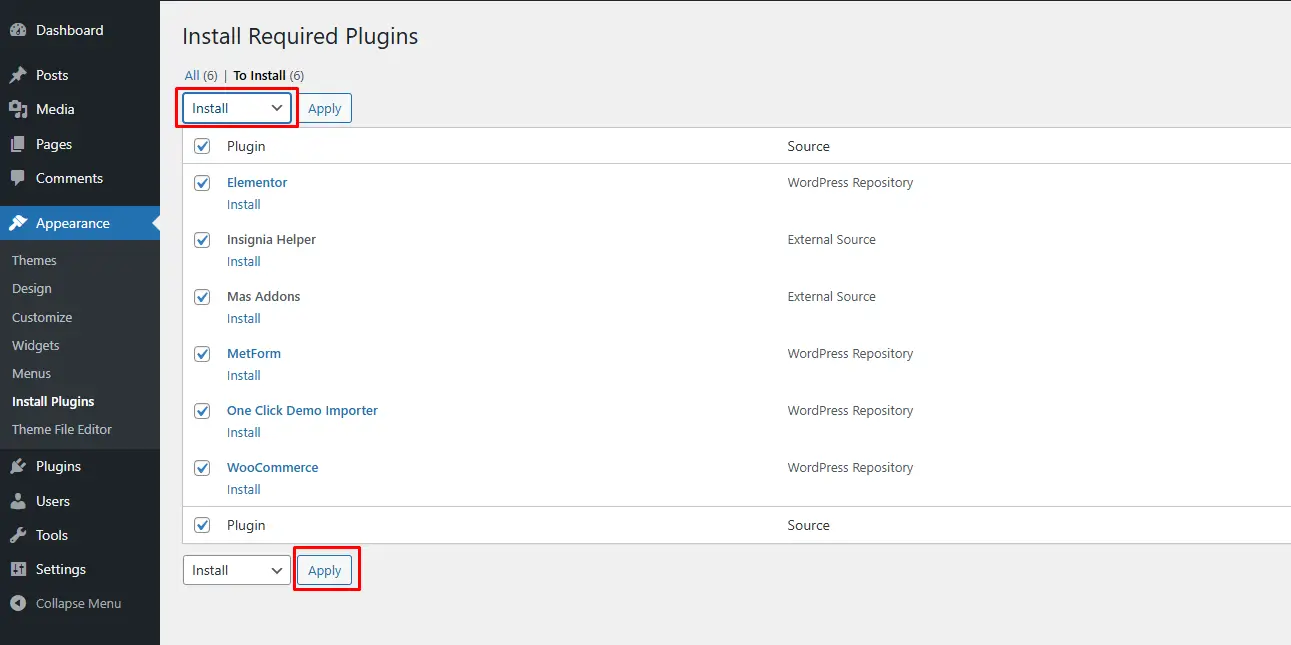
Task: Click the Dashboard gauge icon
Action: [x=18, y=31]
